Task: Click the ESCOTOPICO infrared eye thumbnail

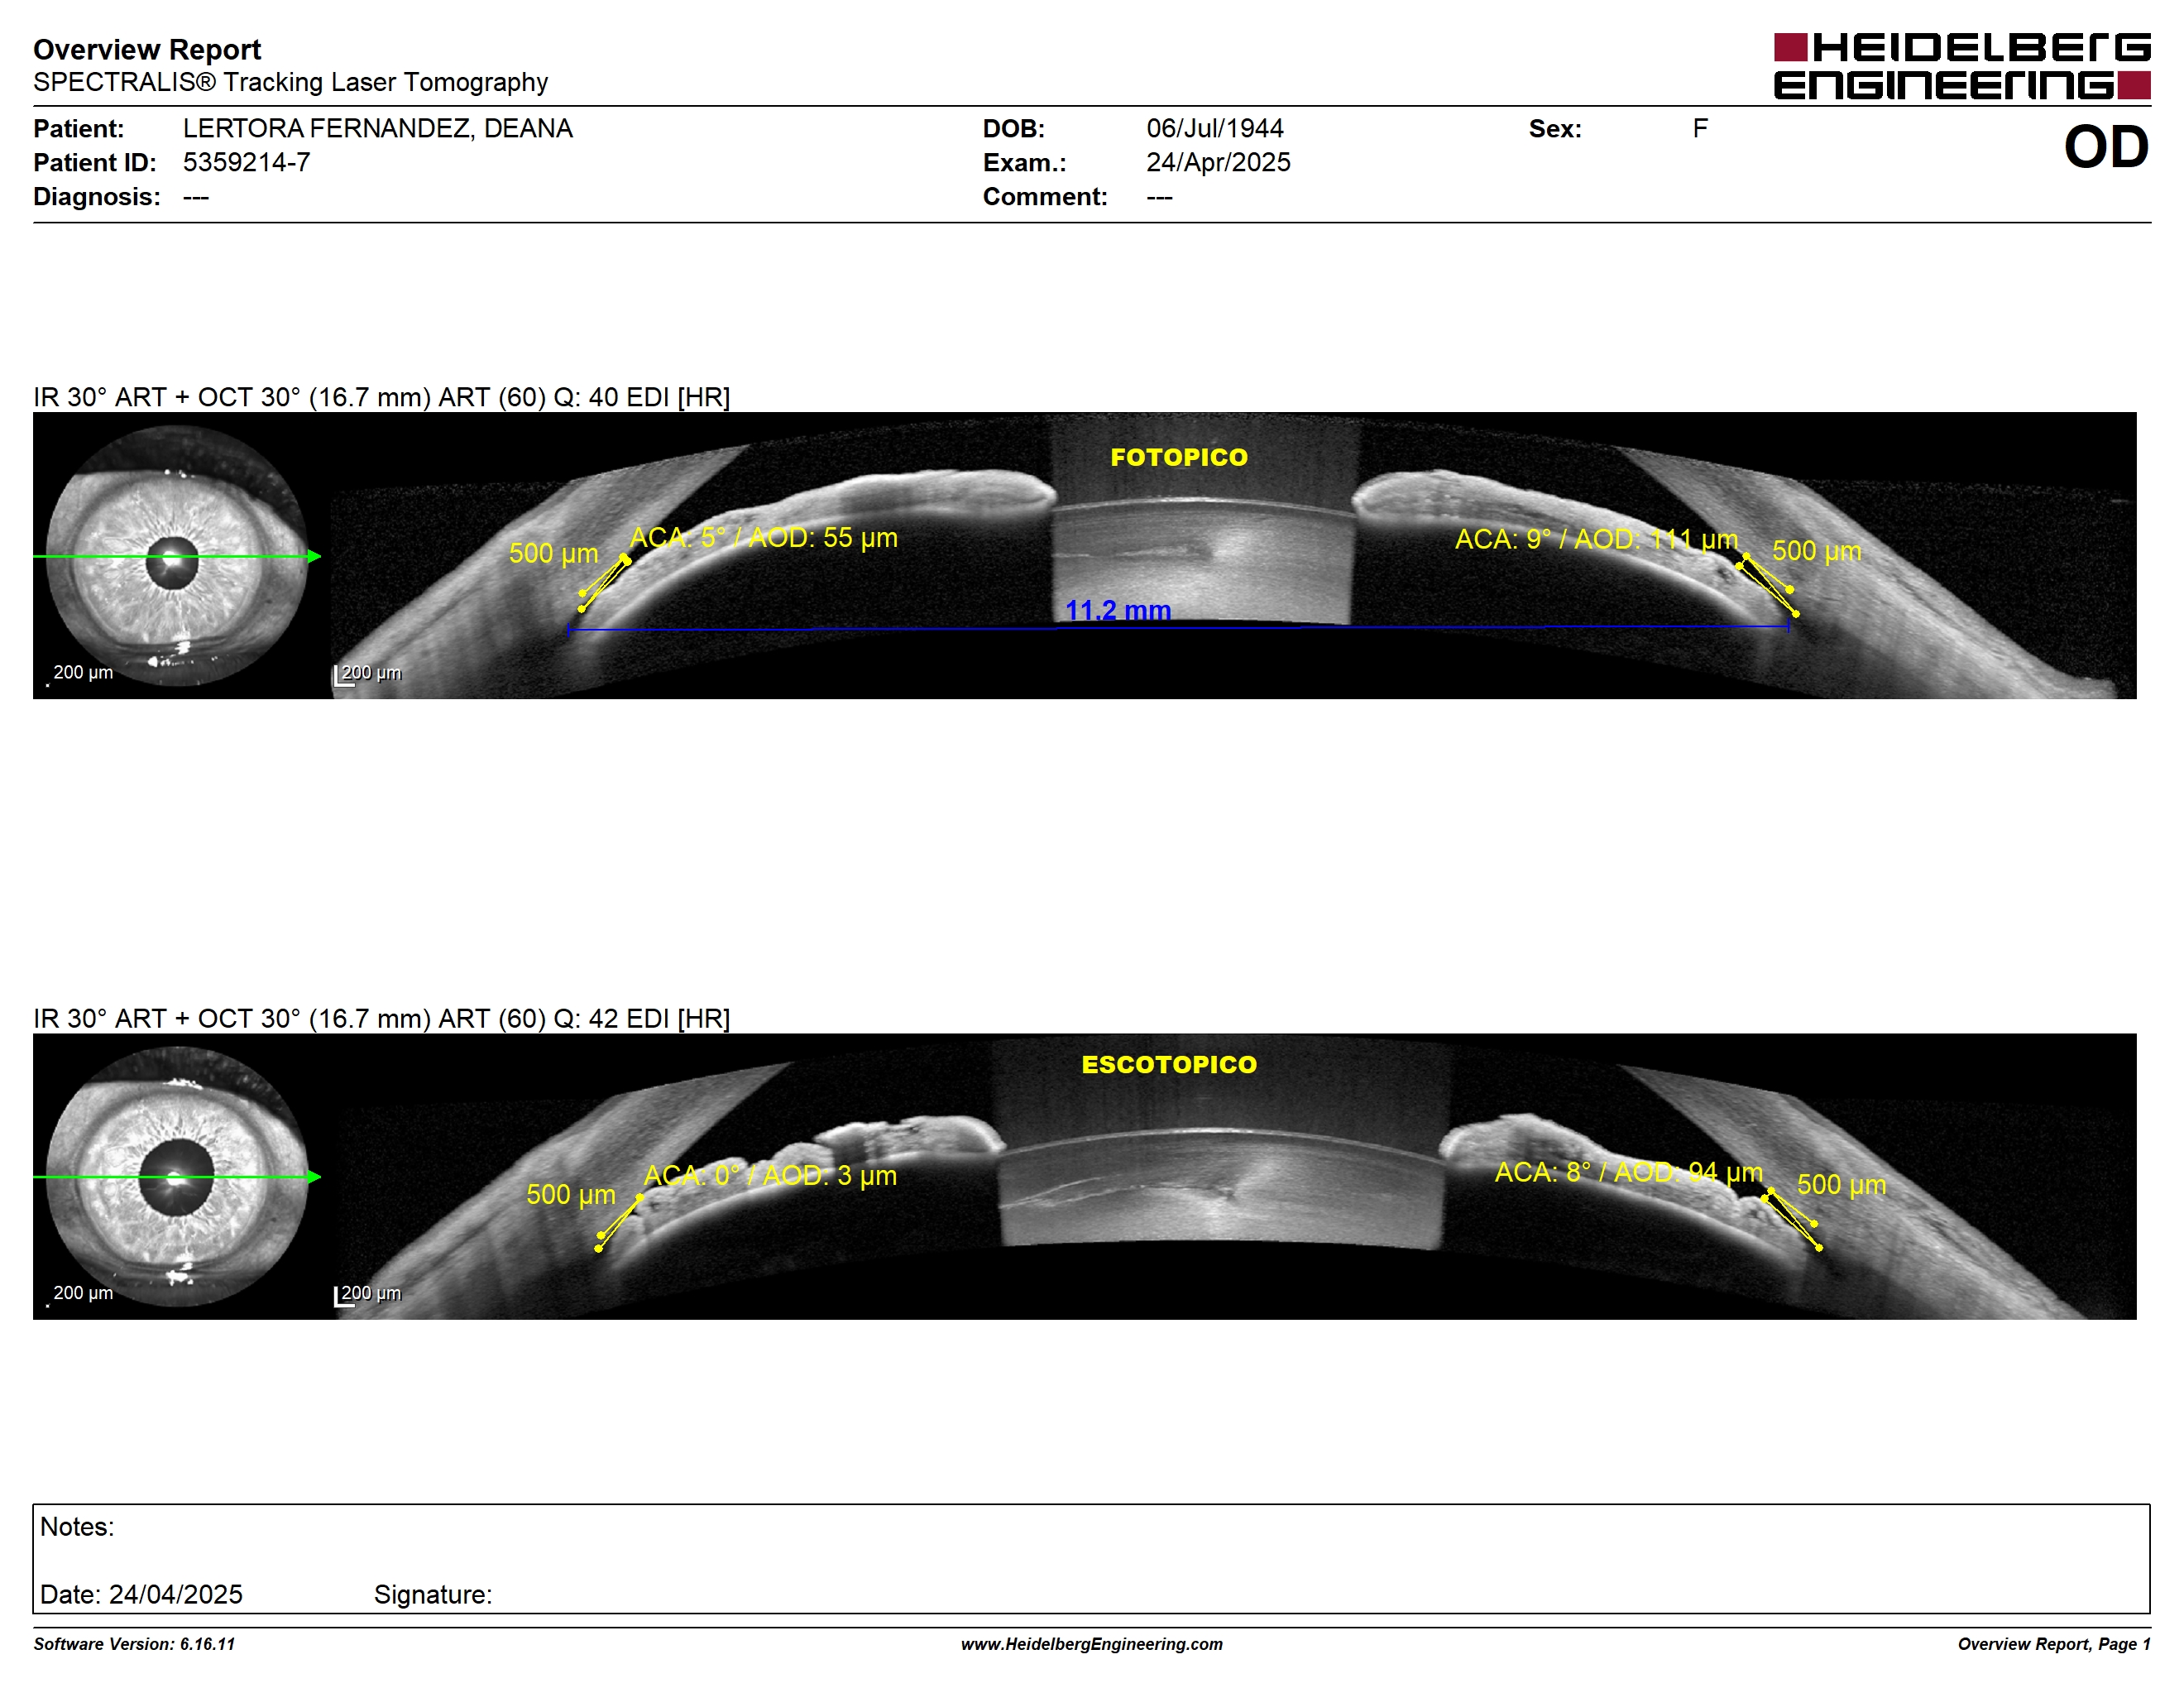Action: [178, 1177]
